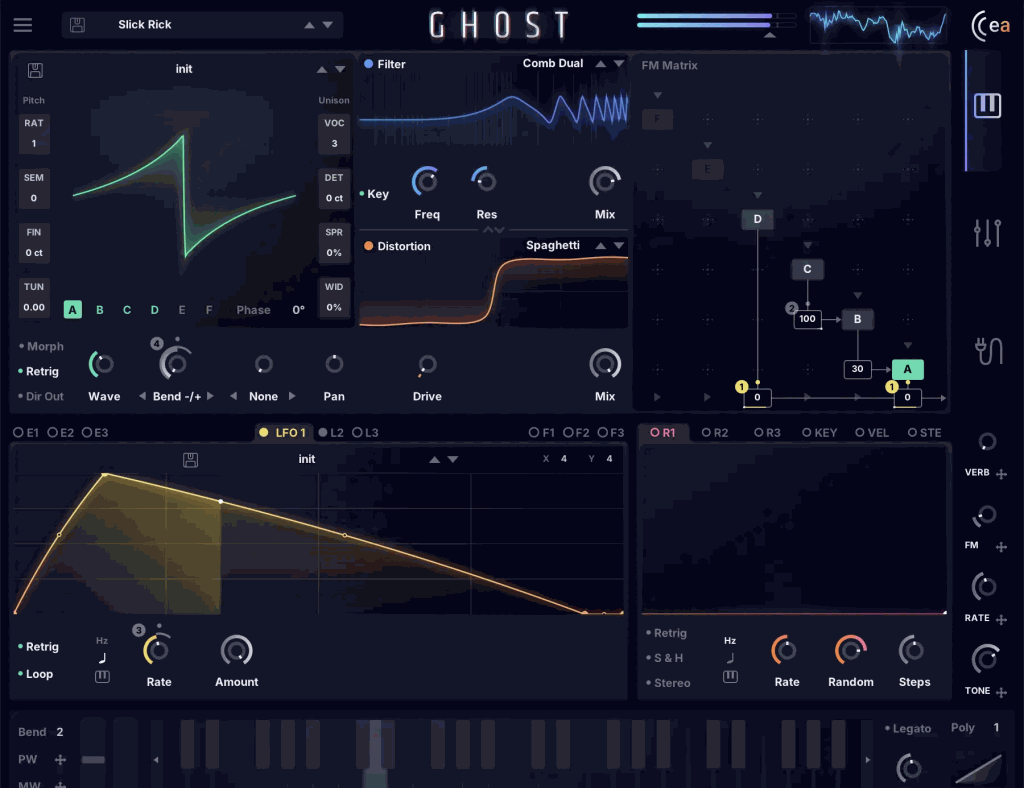
Task: Toggle LFO Loop option
Action: (x=36, y=674)
